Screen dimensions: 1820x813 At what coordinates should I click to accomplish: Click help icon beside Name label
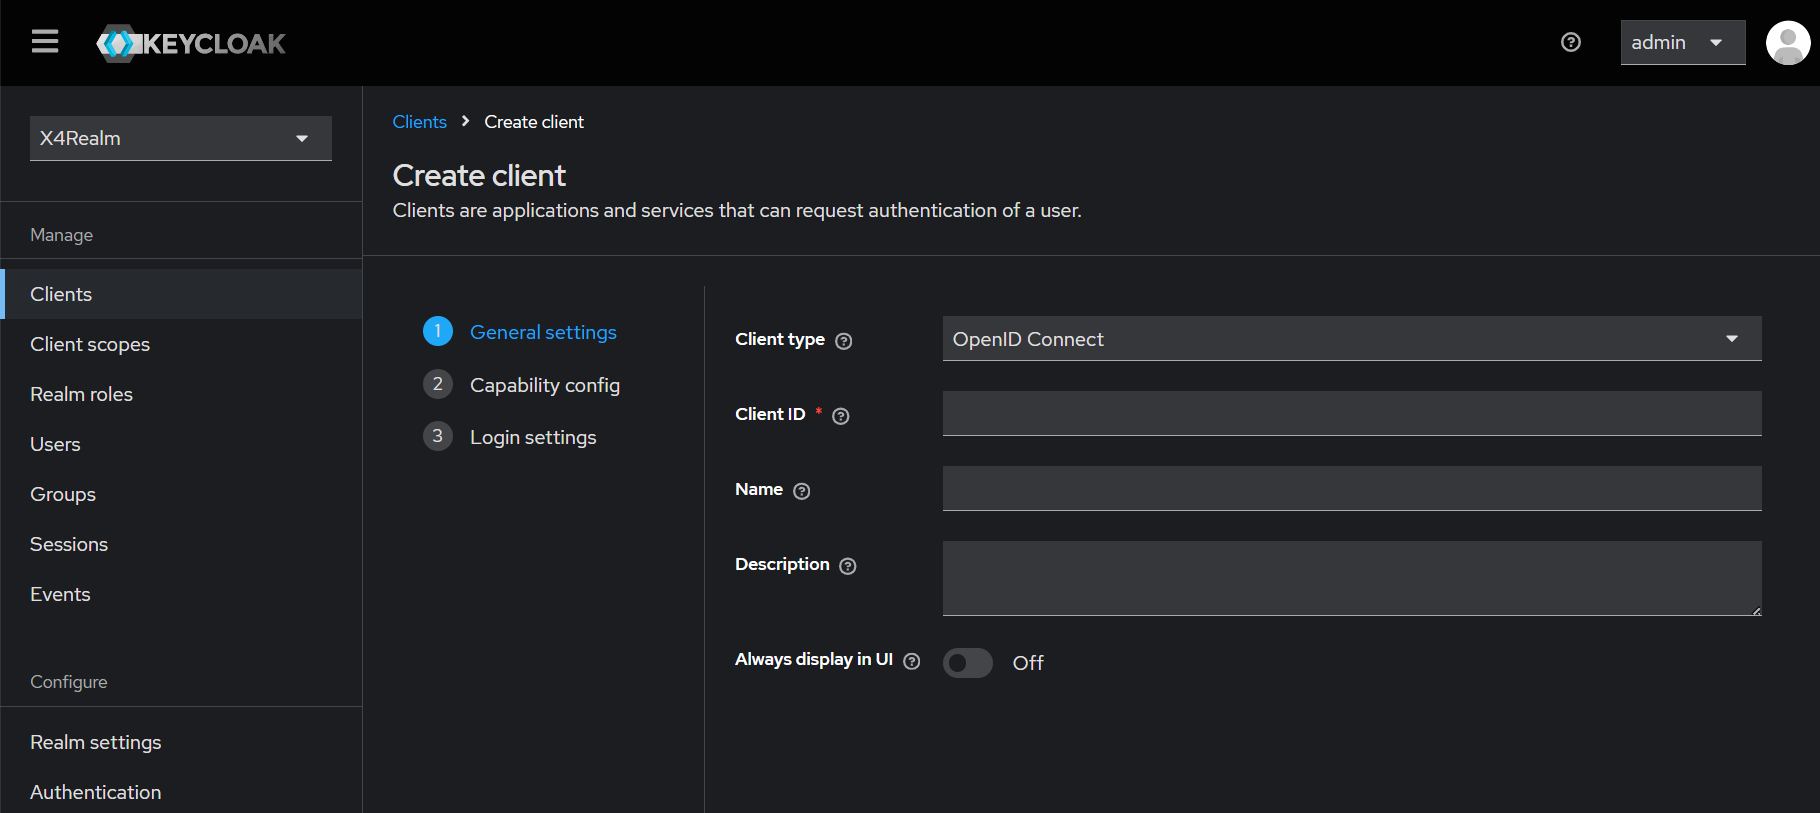tap(801, 491)
